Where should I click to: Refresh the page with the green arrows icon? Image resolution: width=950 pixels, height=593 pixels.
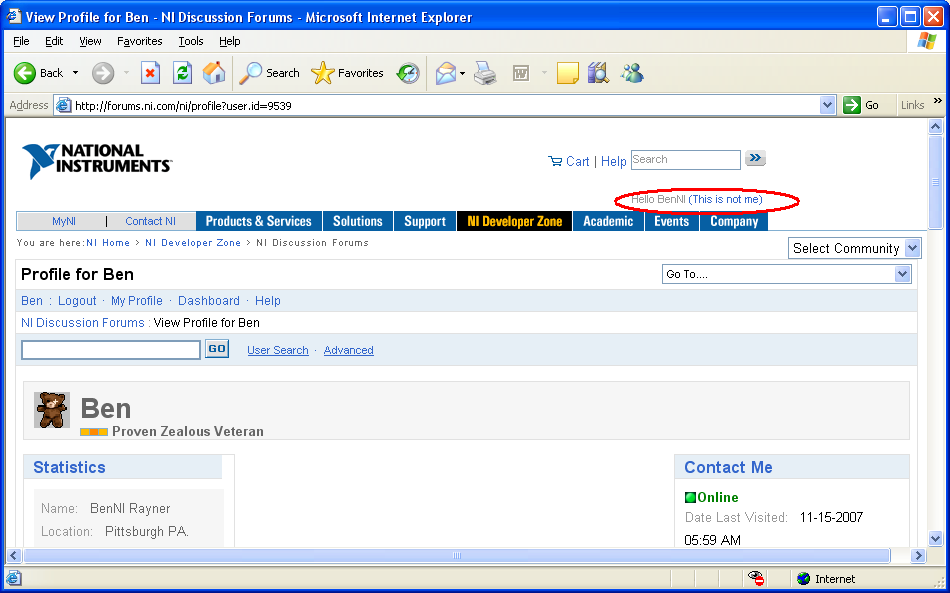pyautogui.click(x=182, y=73)
